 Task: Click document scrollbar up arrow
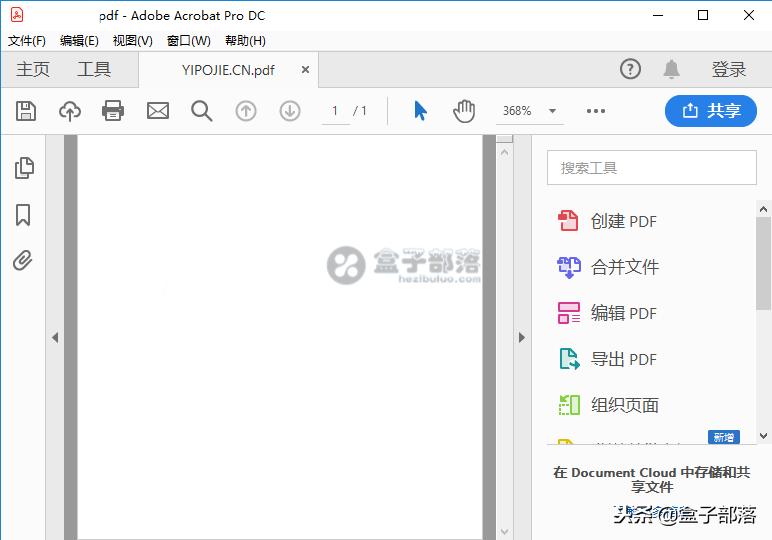point(504,153)
